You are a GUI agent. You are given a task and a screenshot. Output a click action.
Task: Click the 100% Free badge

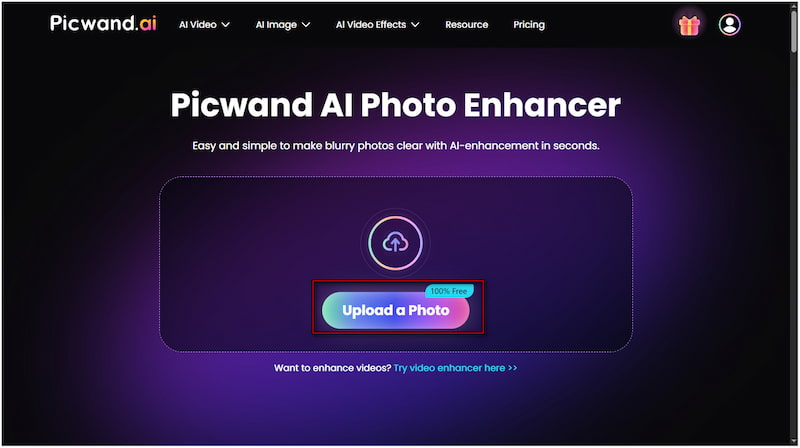pyautogui.click(x=449, y=291)
